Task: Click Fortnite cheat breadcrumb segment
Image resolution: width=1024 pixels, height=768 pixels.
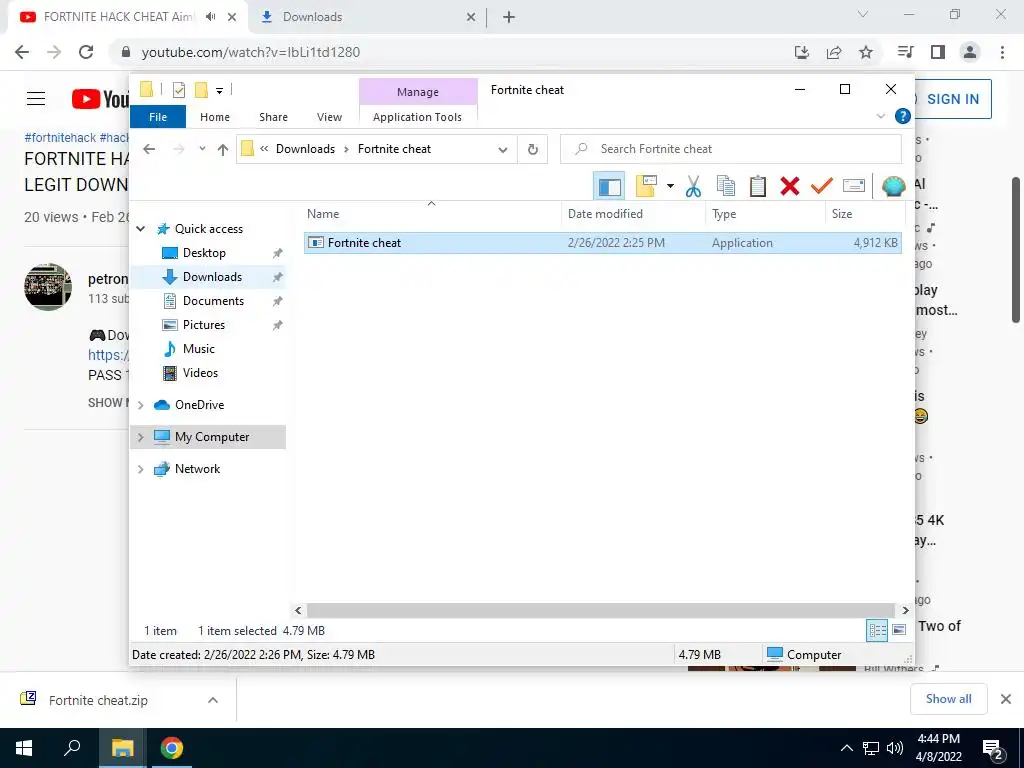Action: [394, 149]
